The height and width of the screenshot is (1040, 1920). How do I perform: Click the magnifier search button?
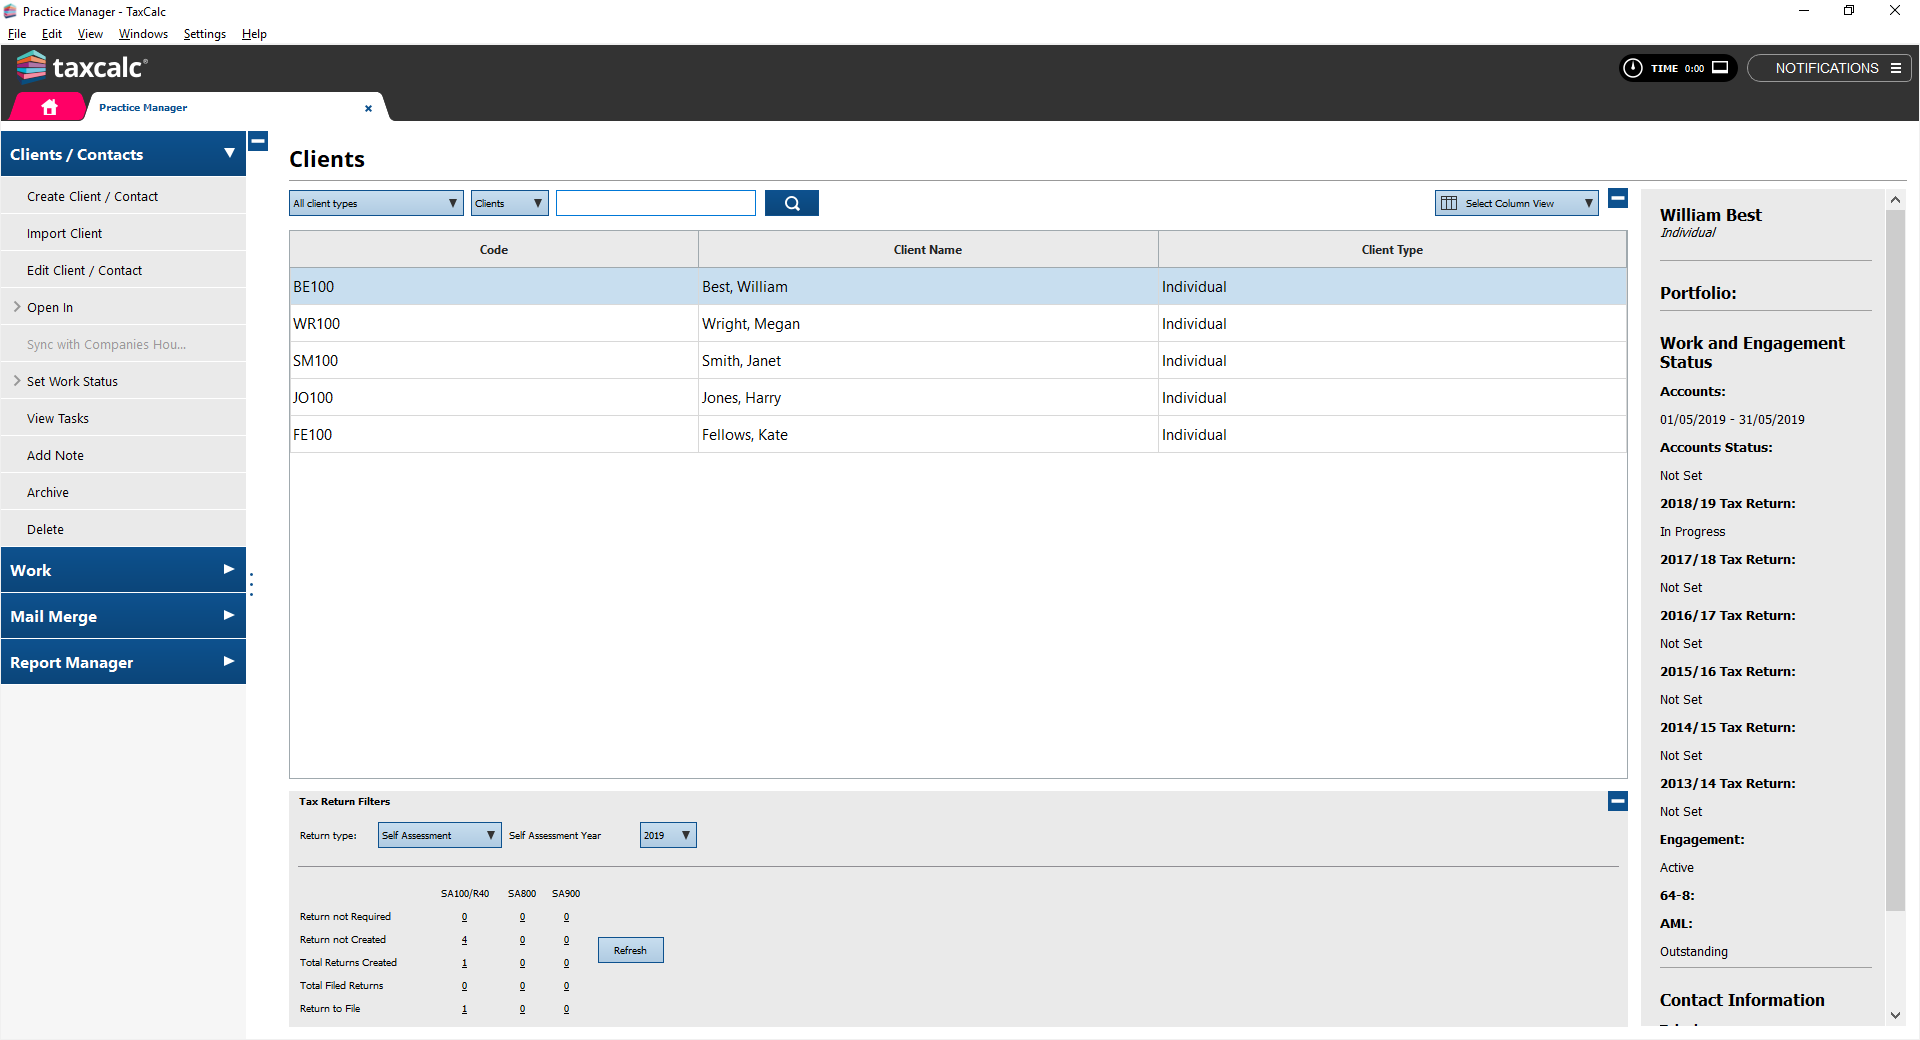(x=791, y=203)
